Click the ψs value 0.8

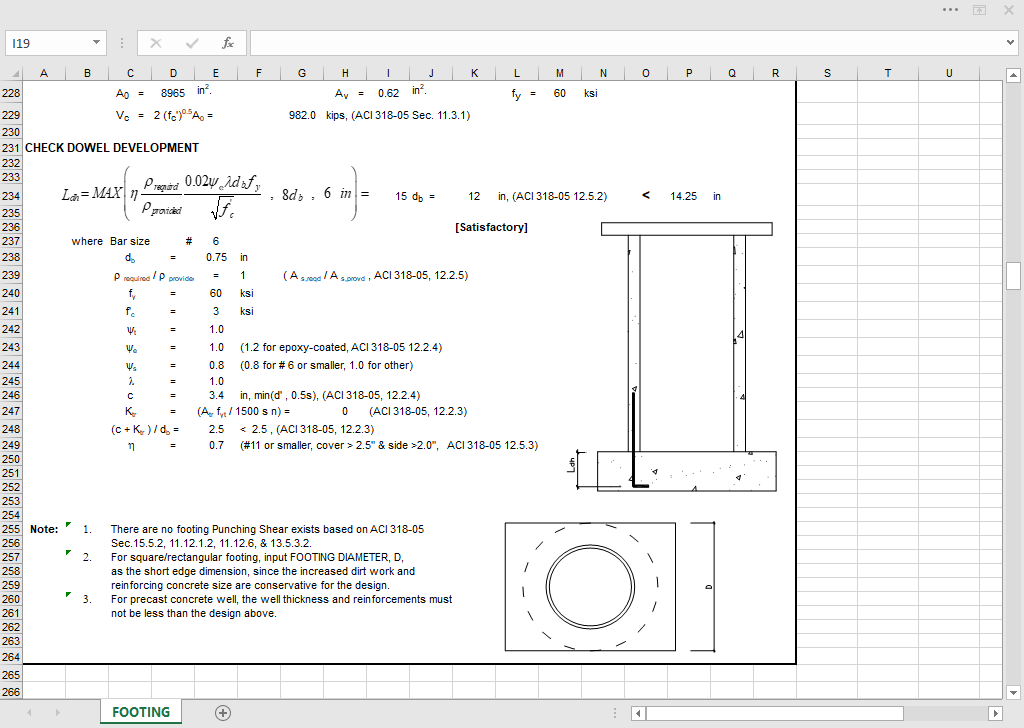pyautogui.click(x=216, y=366)
